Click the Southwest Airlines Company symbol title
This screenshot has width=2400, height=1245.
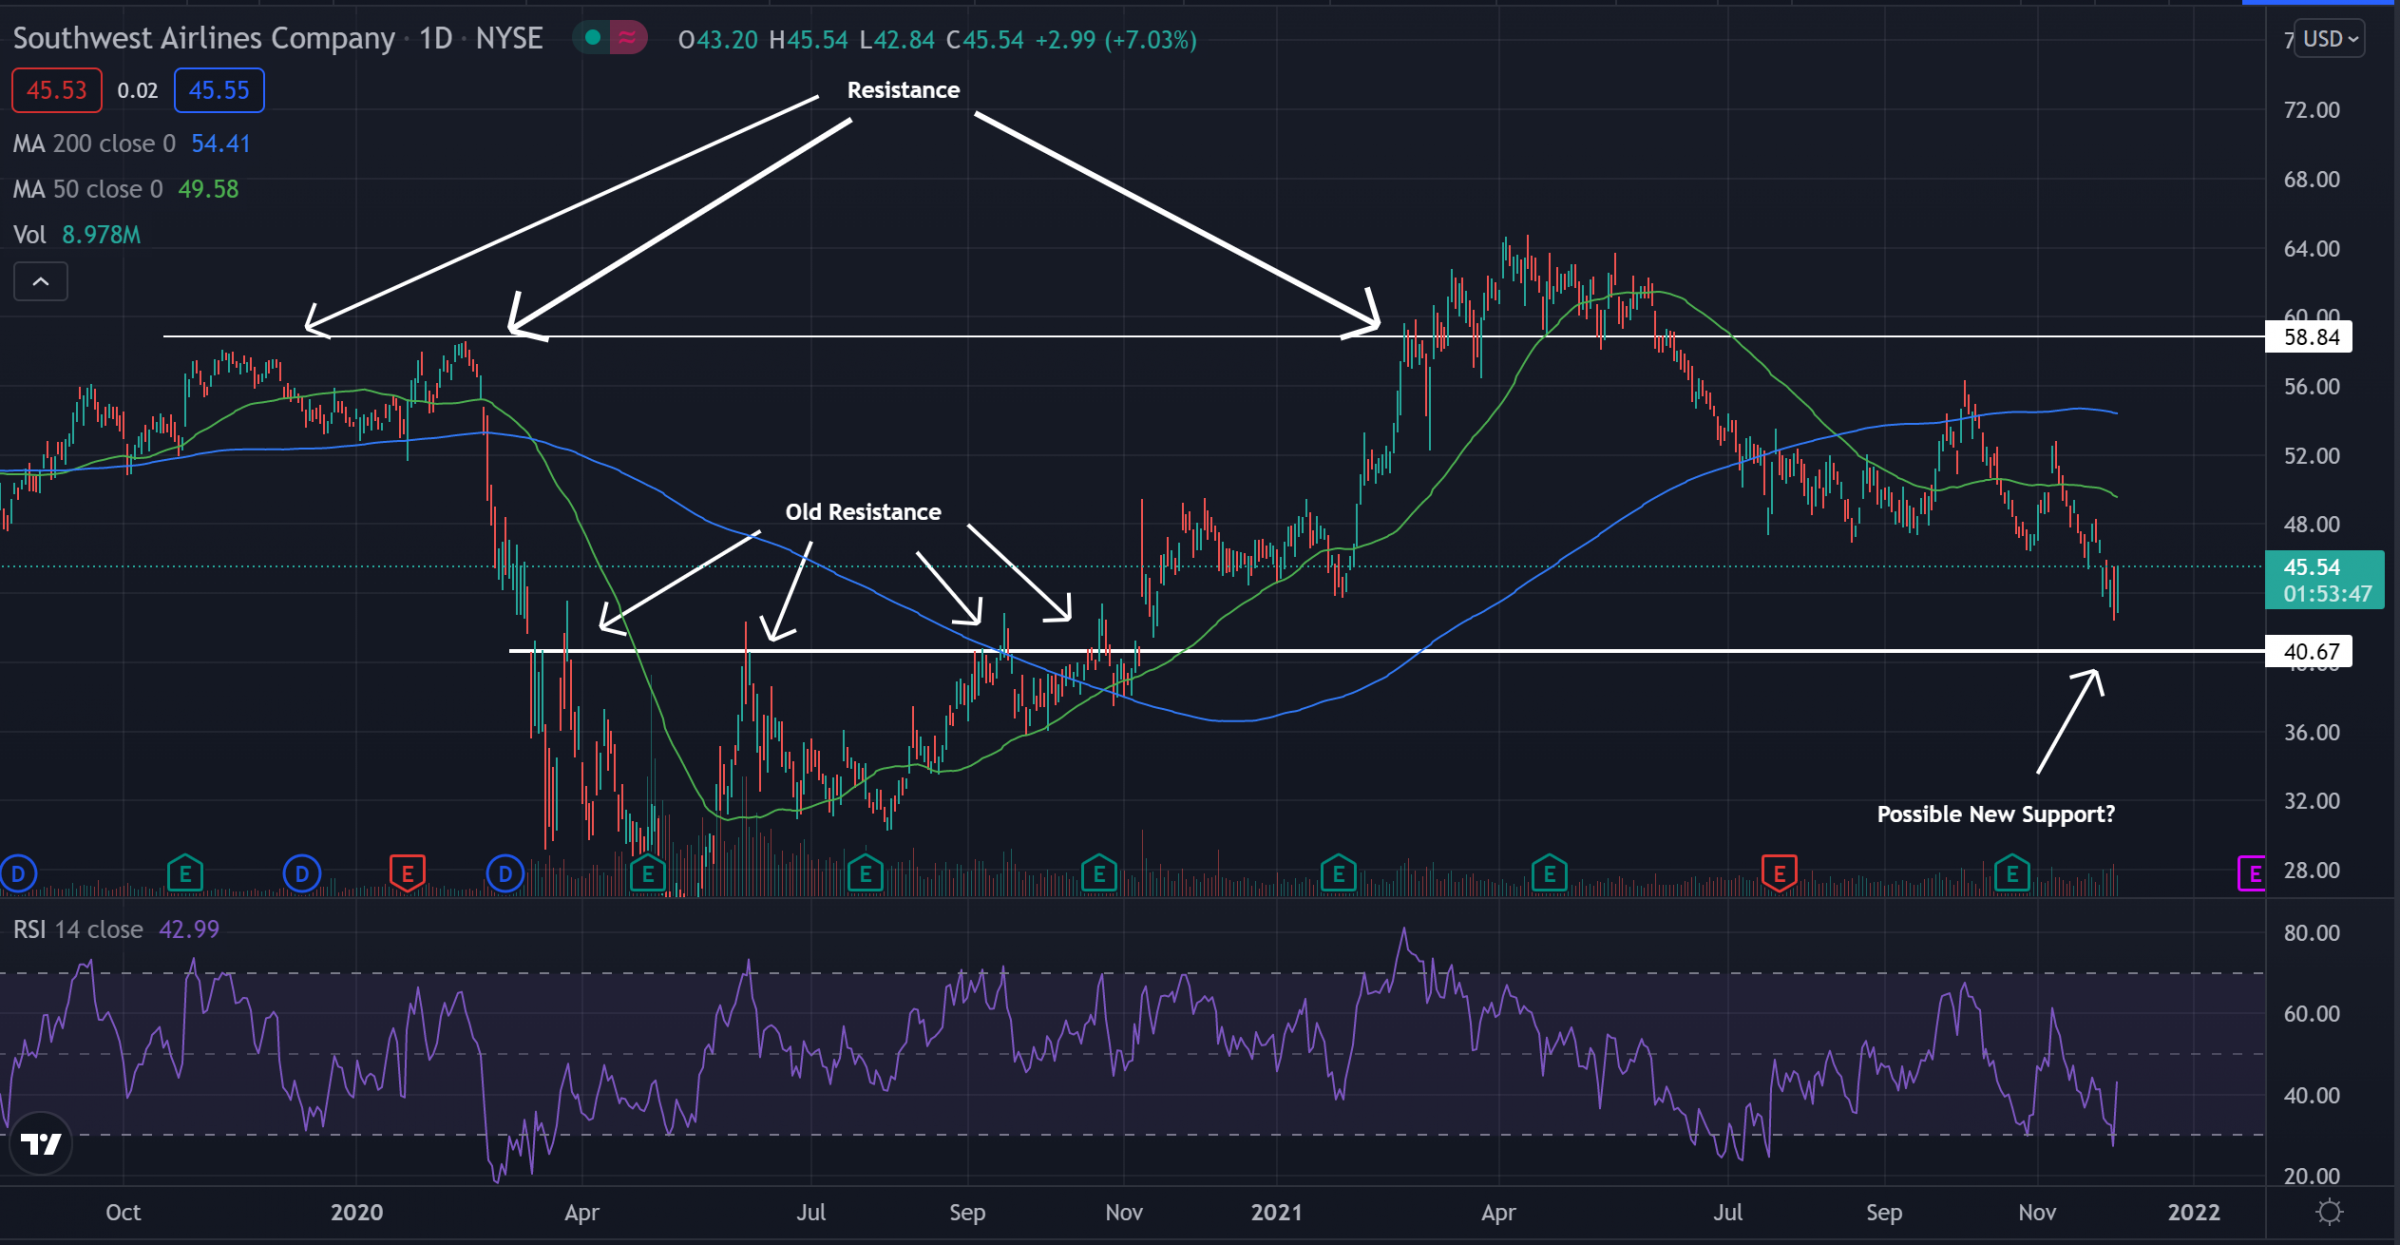point(204,38)
